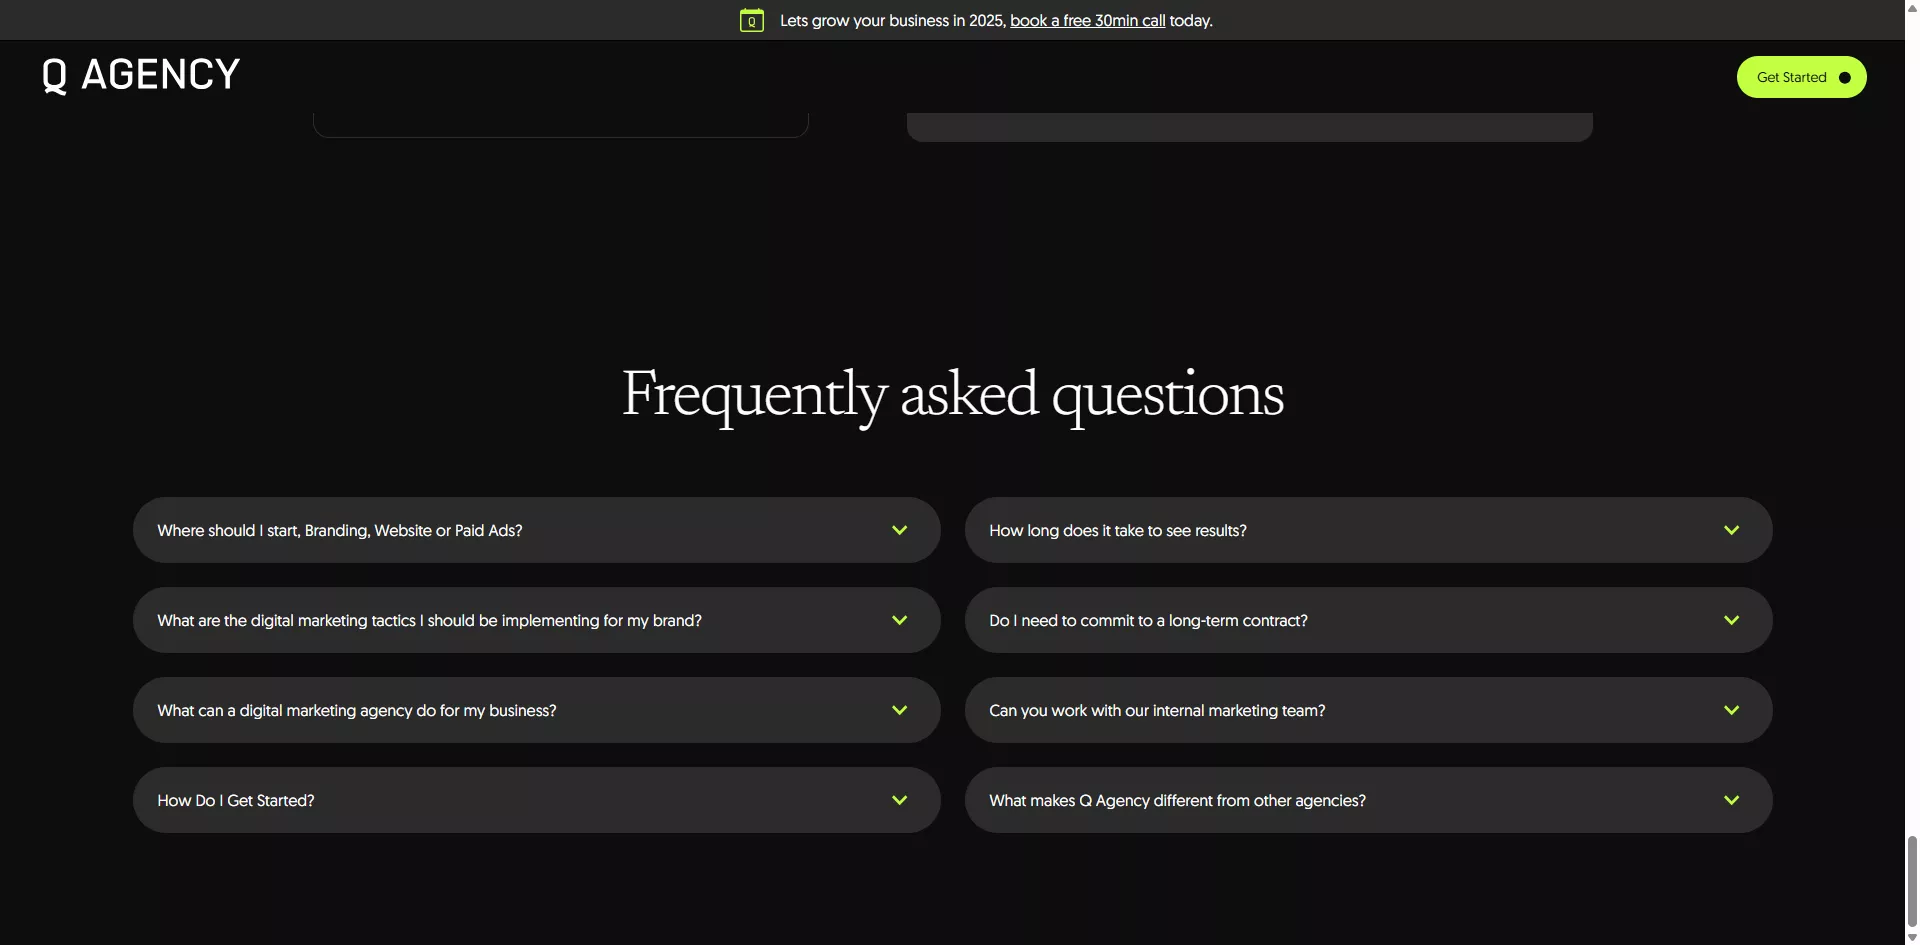This screenshot has width=1920, height=945.
Task: Click the 'Frequently asked questions' heading
Action: click(x=952, y=393)
